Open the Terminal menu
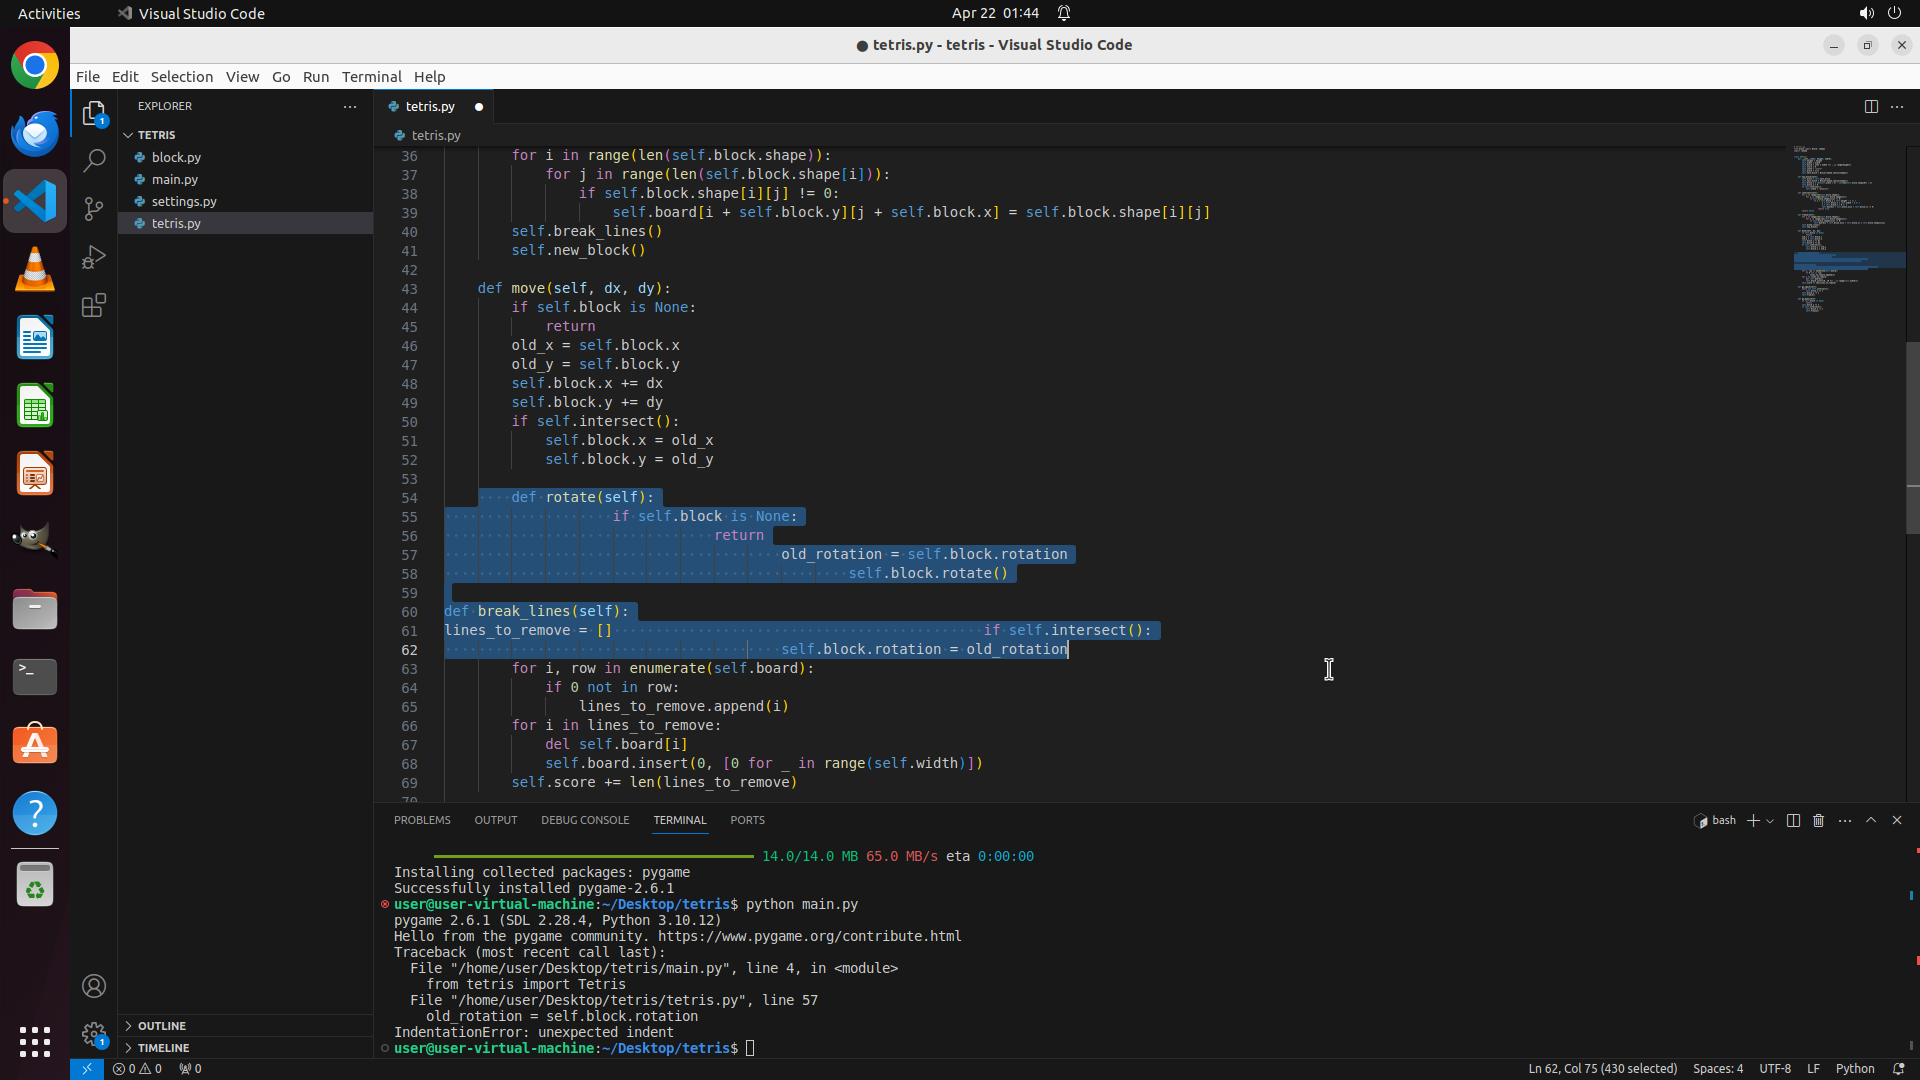1920x1080 pixels. coord(371,77)
